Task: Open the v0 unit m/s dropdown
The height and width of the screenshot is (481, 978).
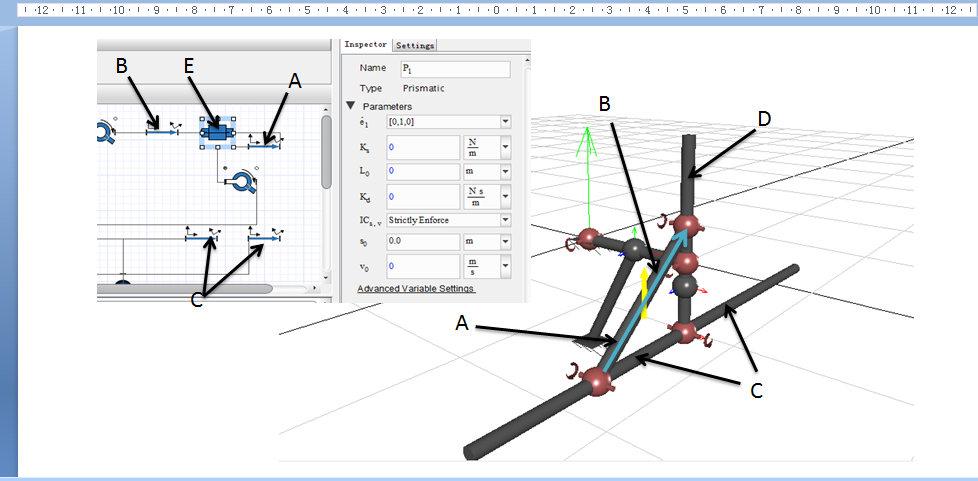Action: pos(506,266)
